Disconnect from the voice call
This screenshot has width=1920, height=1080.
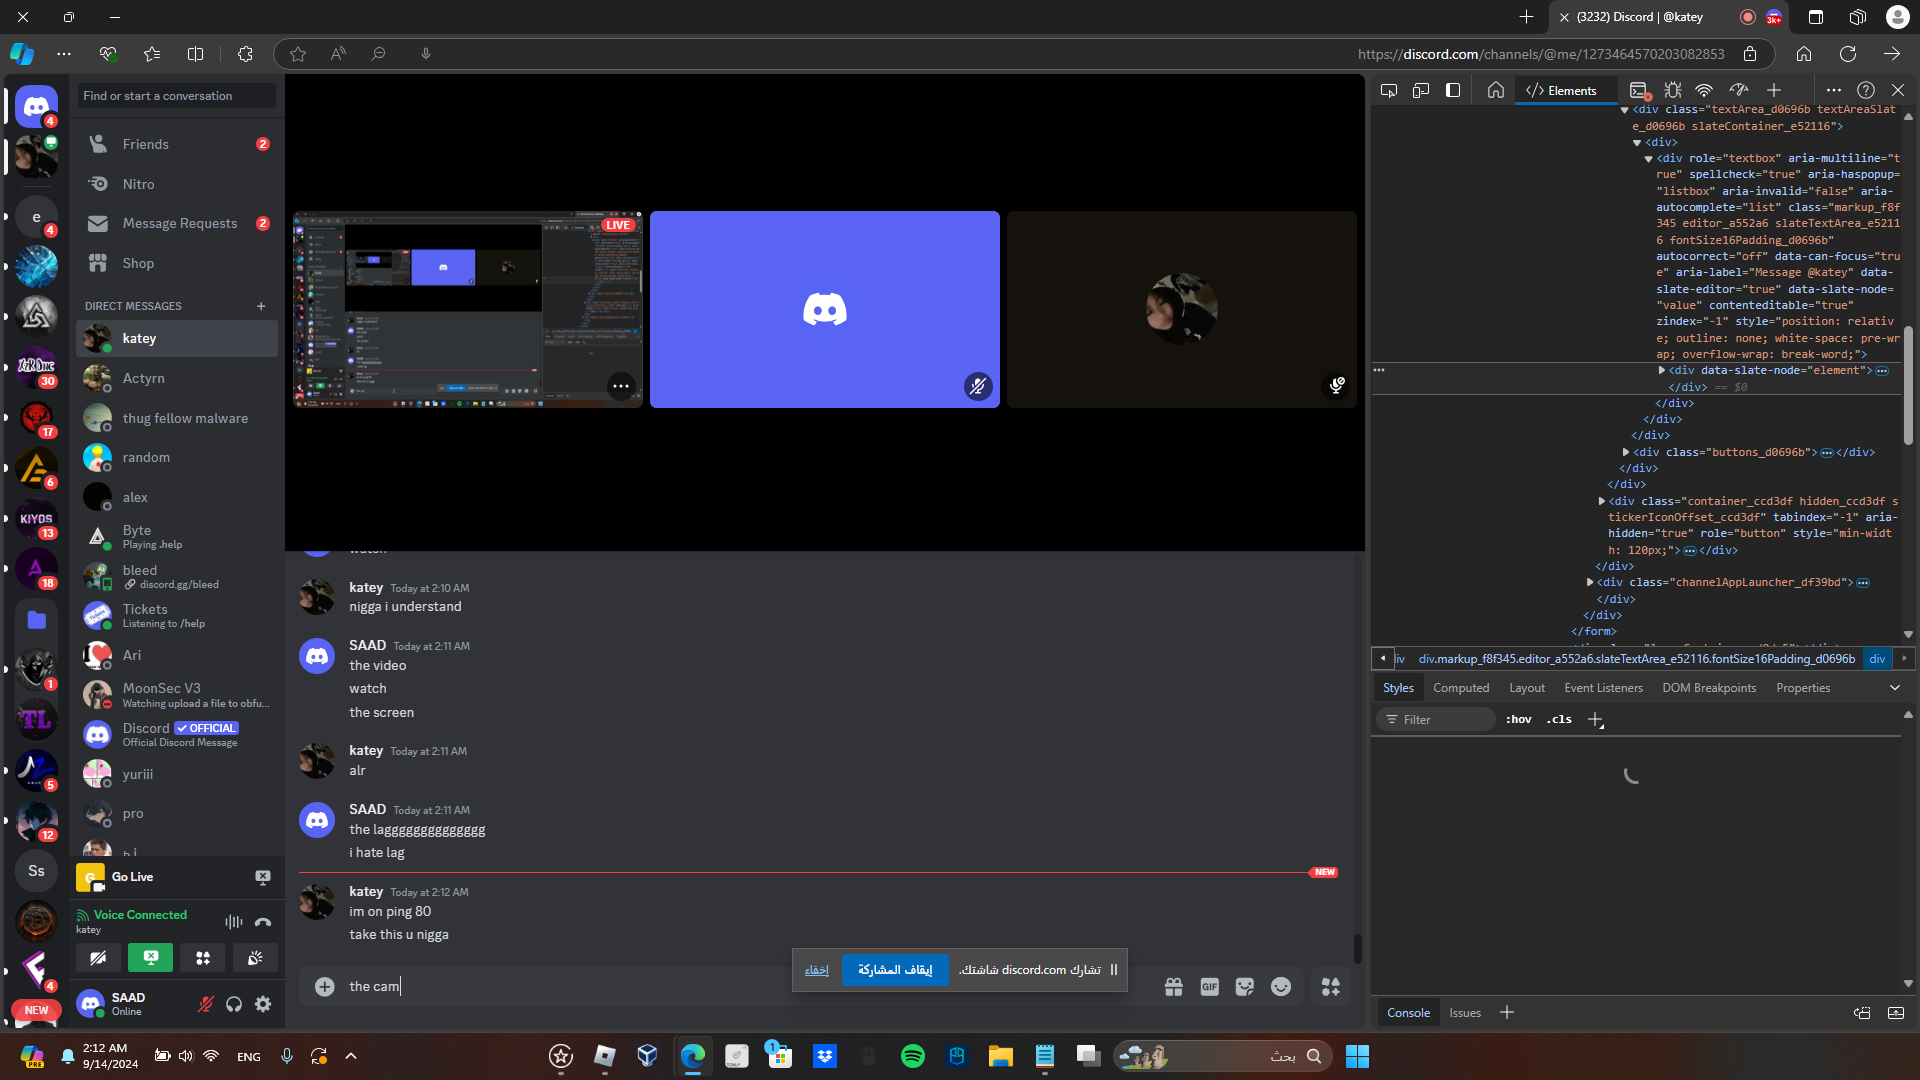click(x=263, y=922)
